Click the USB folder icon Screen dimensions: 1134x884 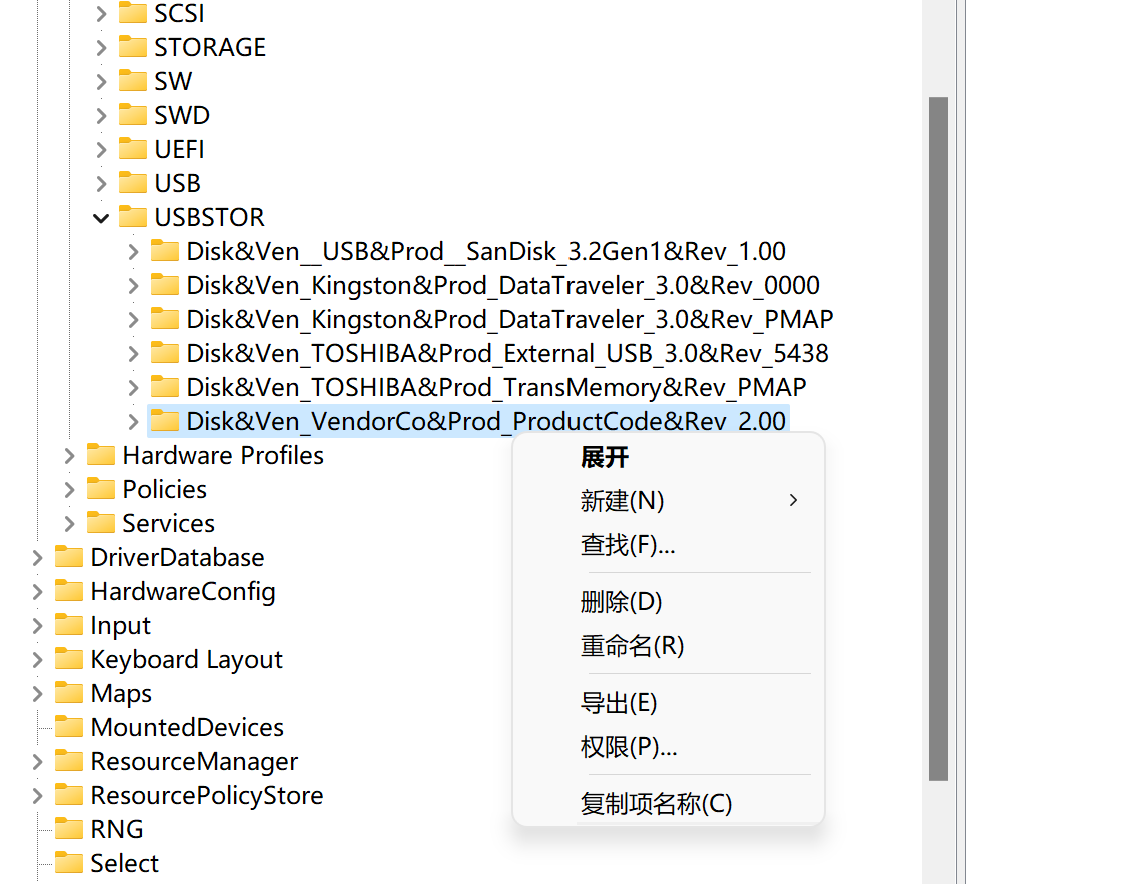point(133,183)
